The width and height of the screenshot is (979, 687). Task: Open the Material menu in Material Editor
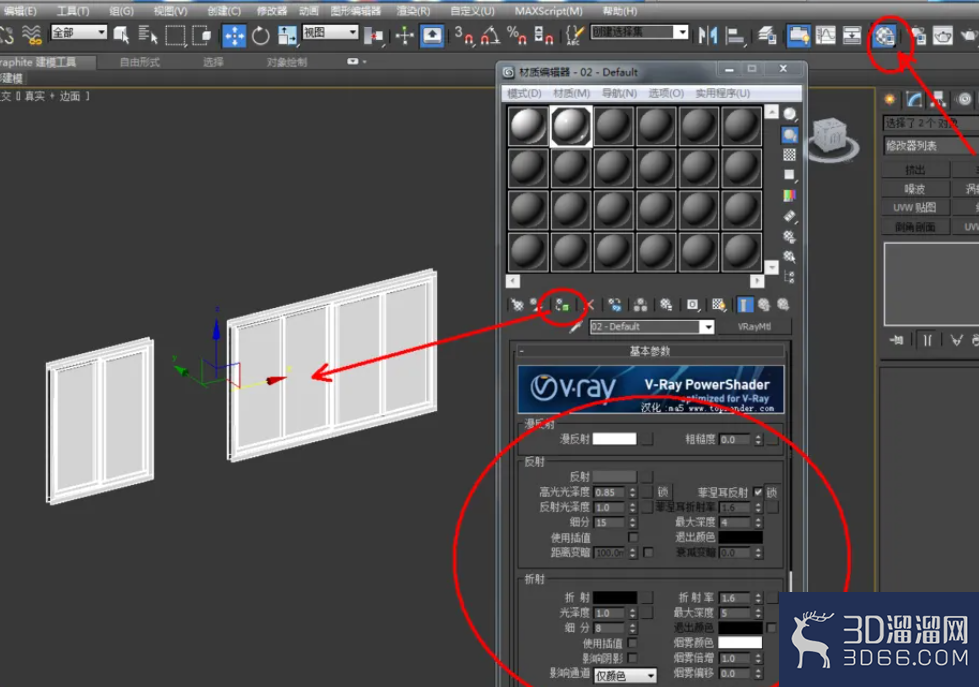click(x=571, y=93)
